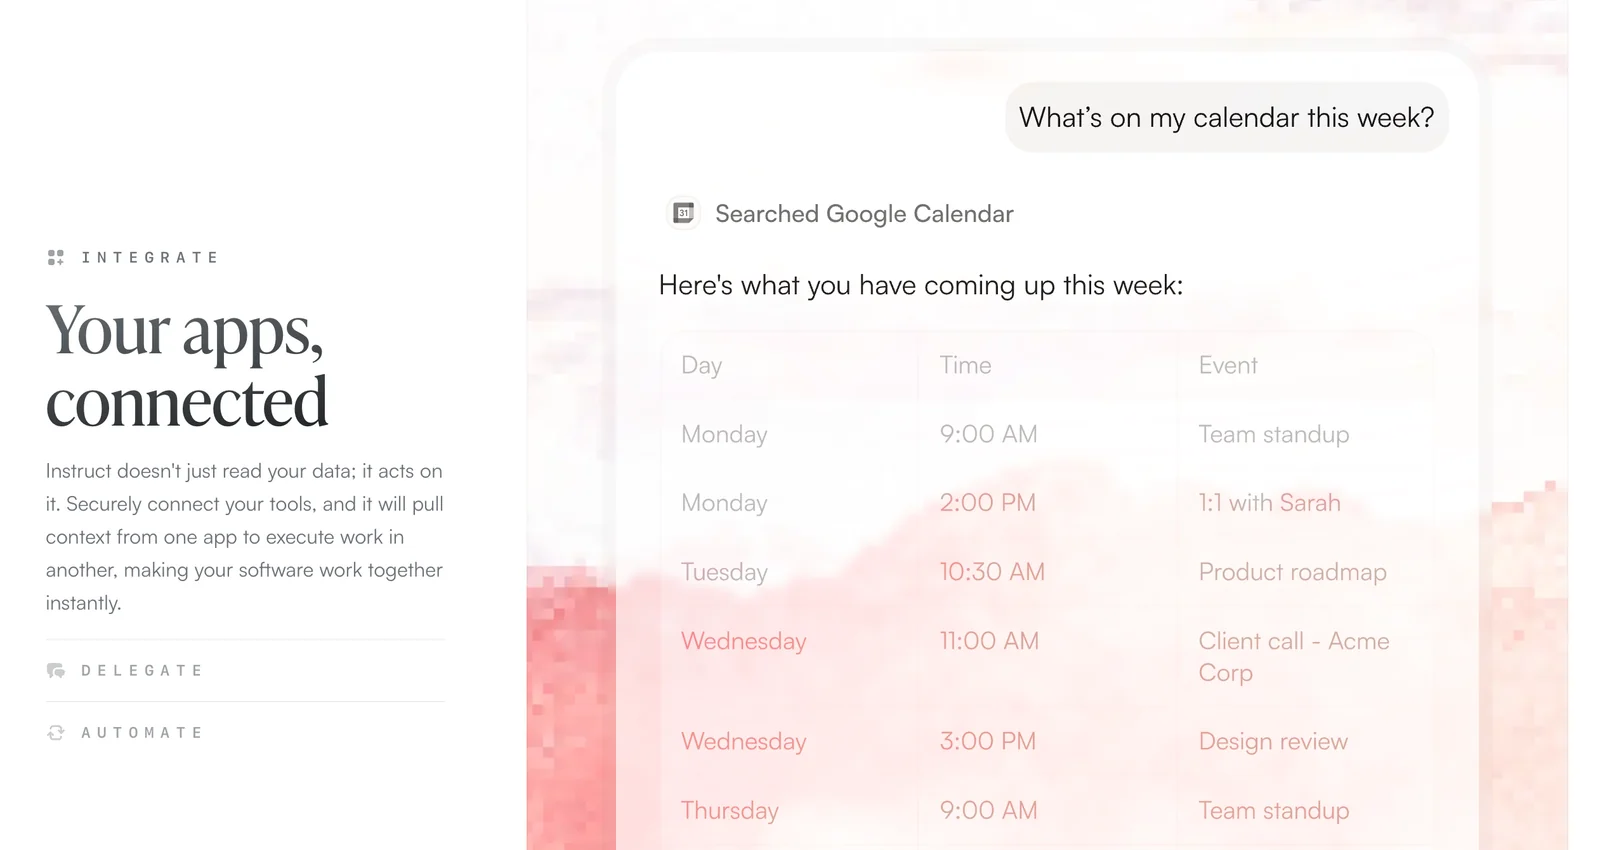Click the DELEGATE section label
Screen dimensions: 1600x850
point(142,670)
